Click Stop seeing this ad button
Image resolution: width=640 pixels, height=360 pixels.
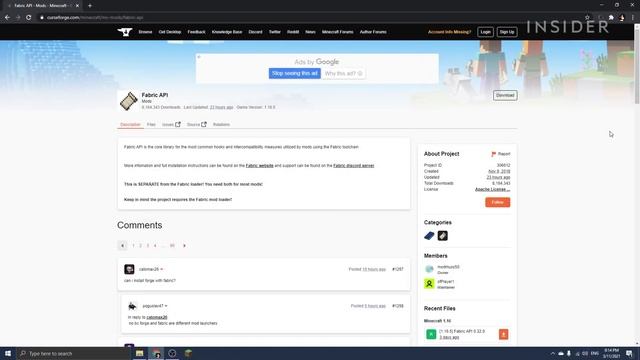(295, 73)
